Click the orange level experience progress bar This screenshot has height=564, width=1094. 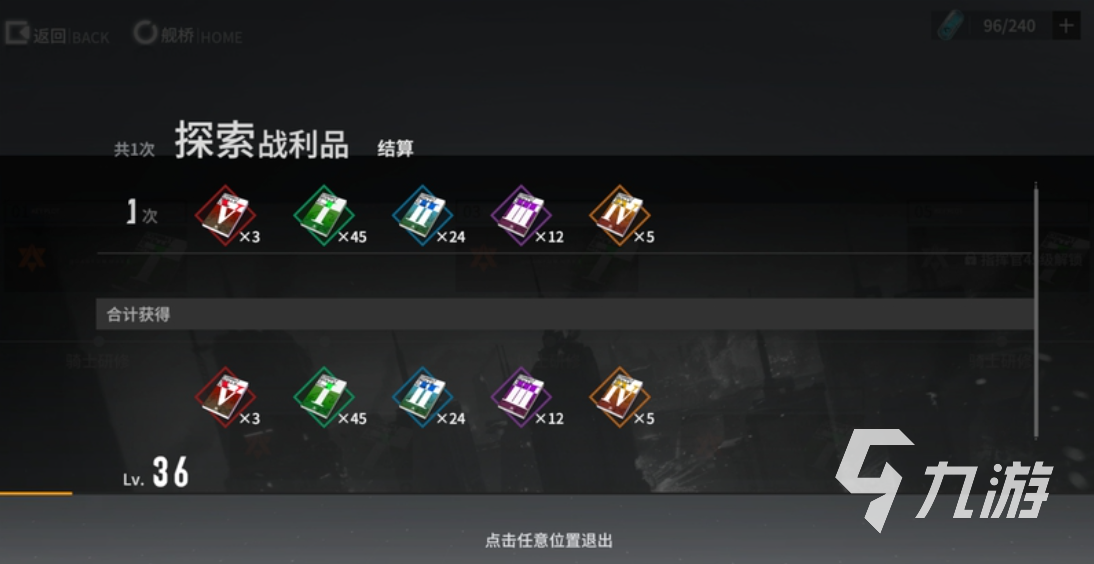(36, 494)
